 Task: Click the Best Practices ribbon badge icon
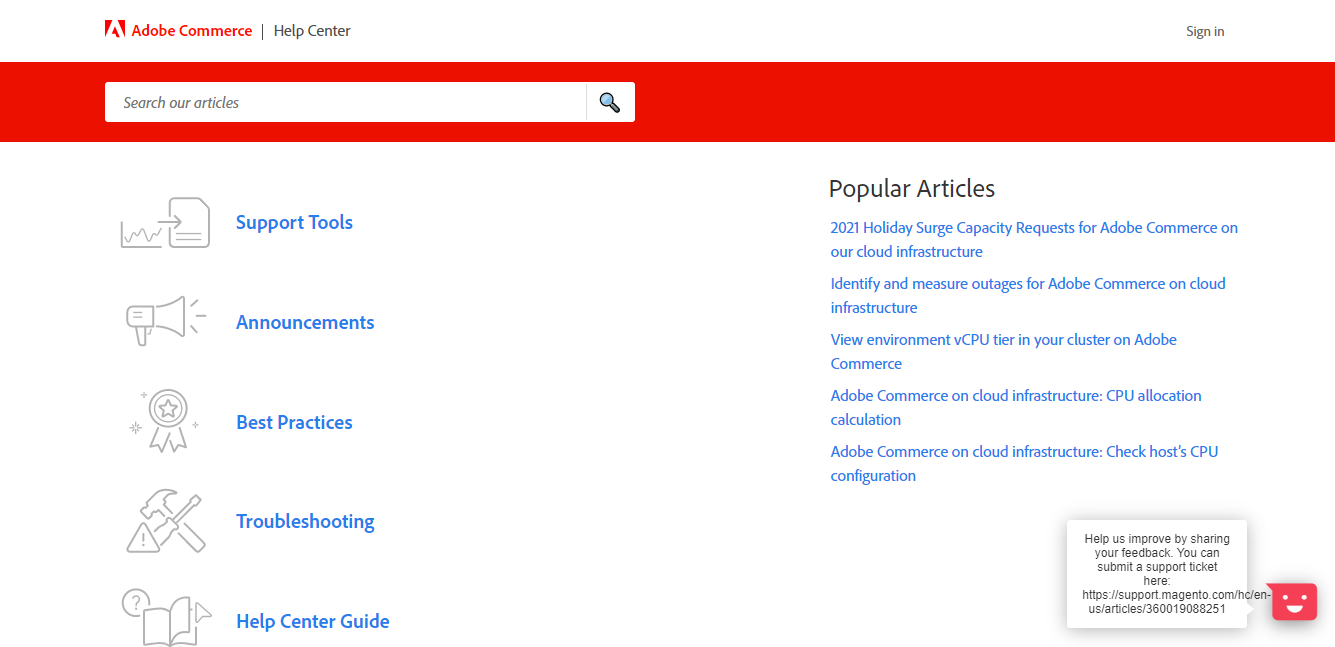(166, 421)
